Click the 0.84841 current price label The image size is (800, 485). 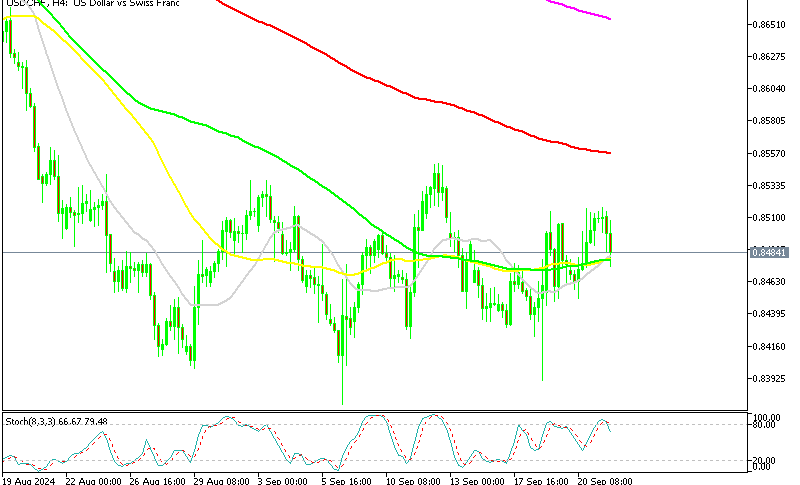pos(769,252)
